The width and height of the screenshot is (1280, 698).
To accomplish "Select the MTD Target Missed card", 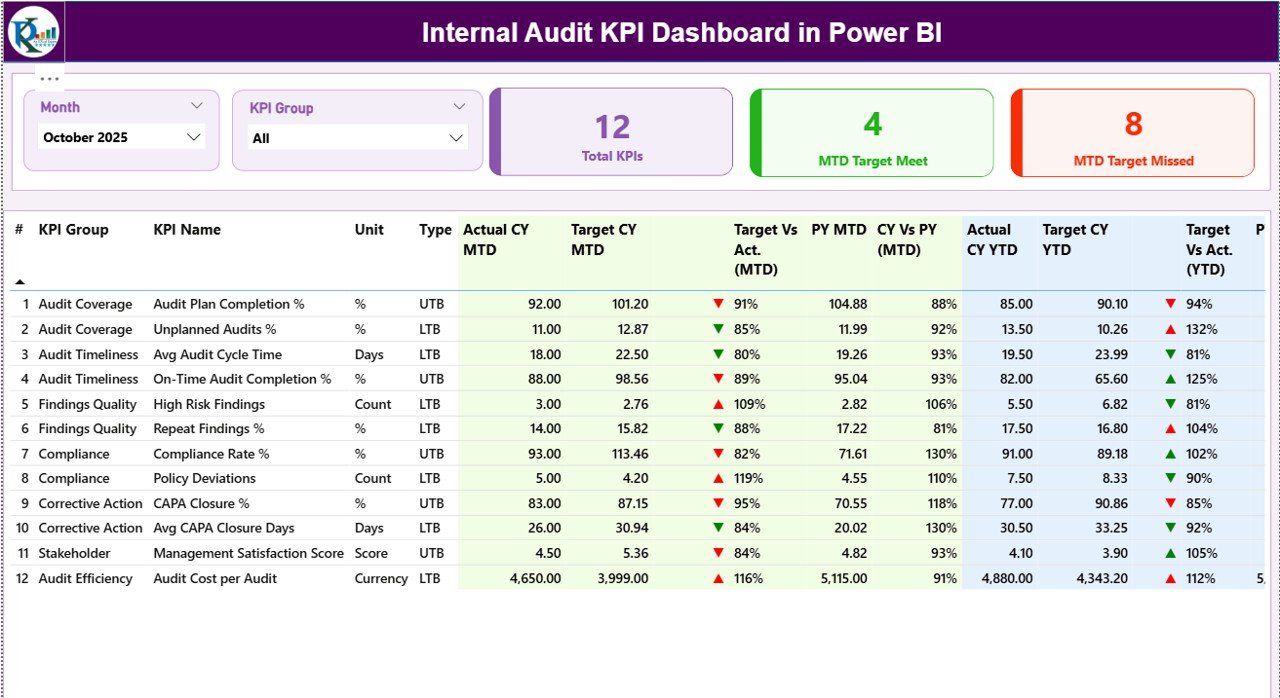I will pos(1133,132).
